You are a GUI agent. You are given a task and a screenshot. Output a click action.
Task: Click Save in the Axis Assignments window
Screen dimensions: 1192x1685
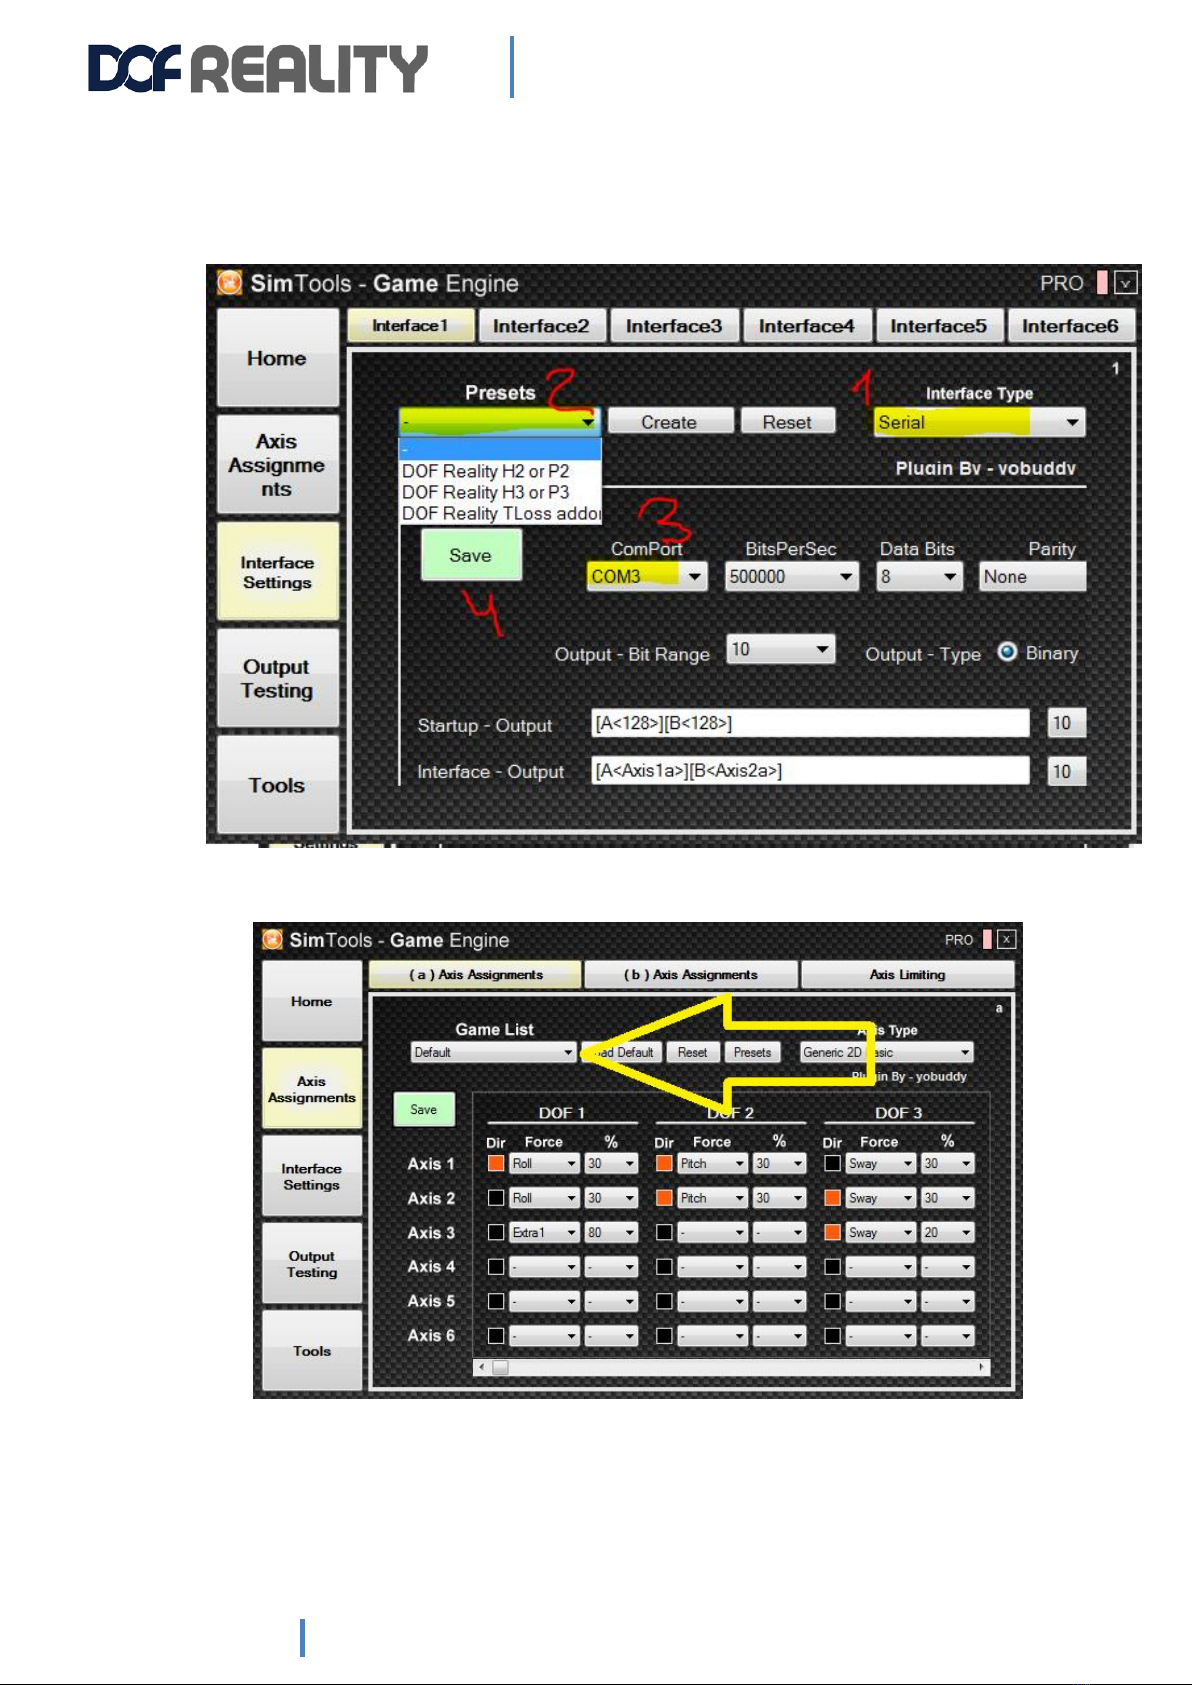424,1109
